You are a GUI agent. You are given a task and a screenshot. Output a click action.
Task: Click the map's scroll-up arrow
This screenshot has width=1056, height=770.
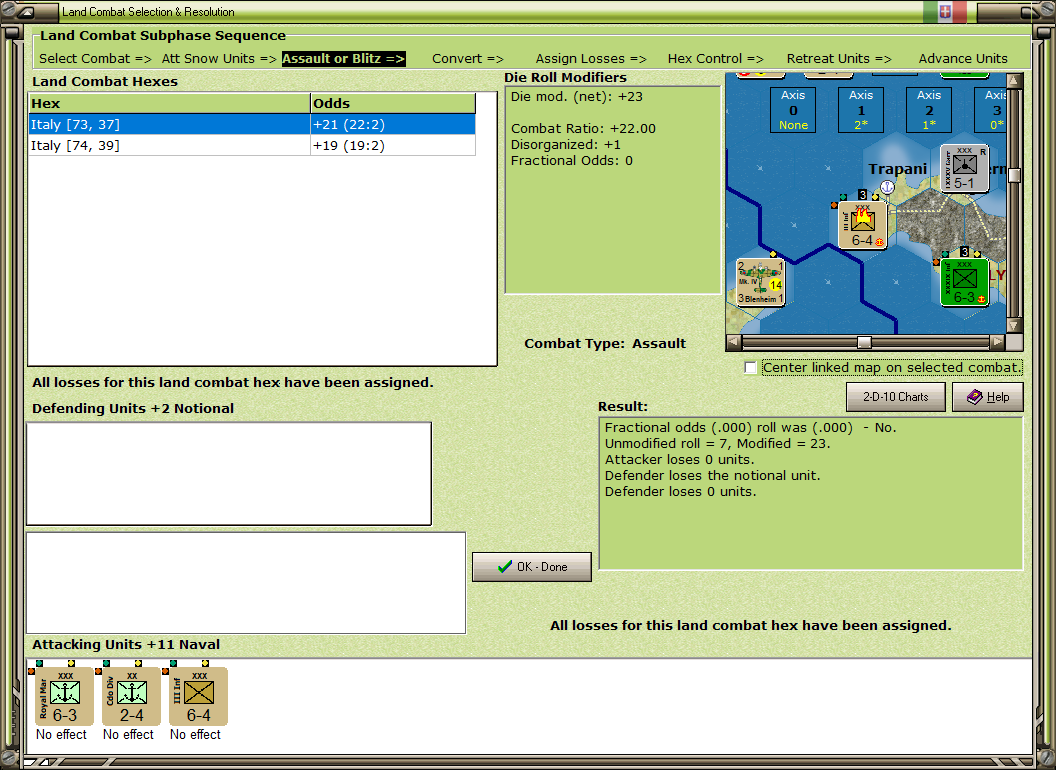[1014, 80]
